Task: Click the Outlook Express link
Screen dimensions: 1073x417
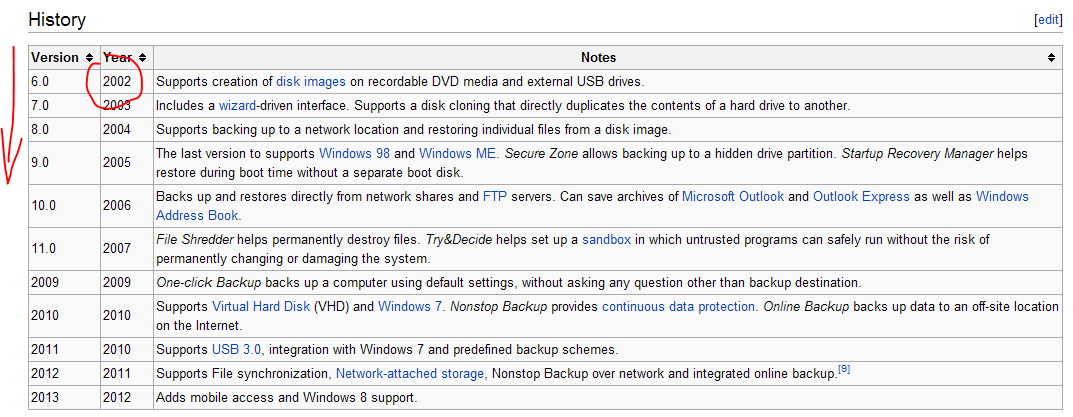Action: click(861, 197)
